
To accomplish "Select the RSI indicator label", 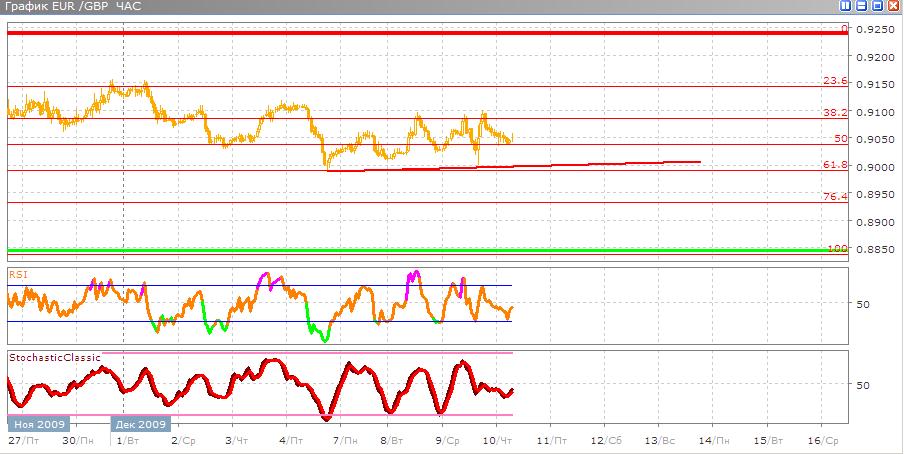I will click(18, 272).
